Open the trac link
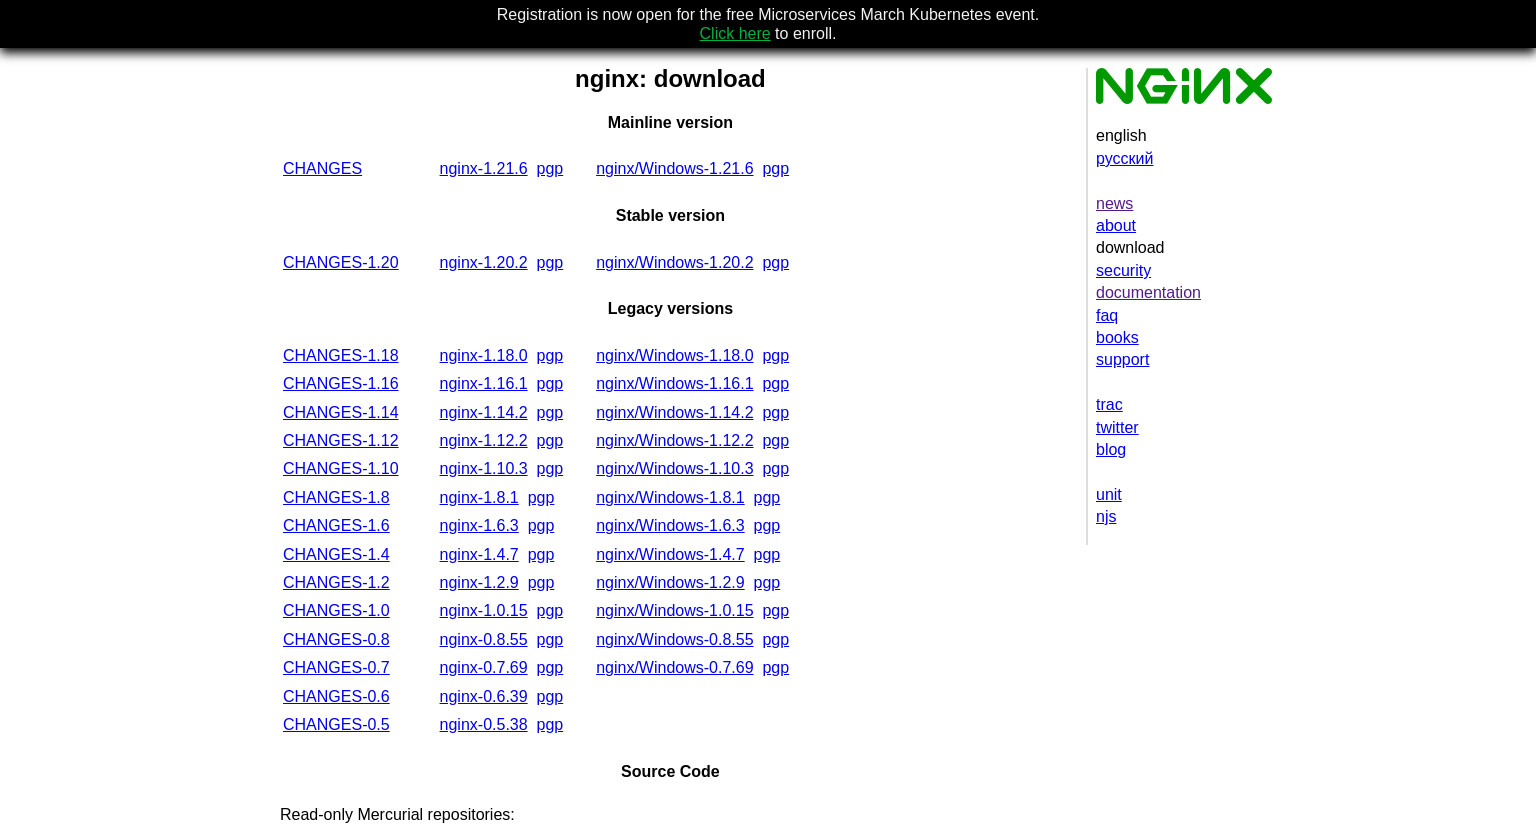Viewport: 1536px width, 824px height. coord(1109,405)
